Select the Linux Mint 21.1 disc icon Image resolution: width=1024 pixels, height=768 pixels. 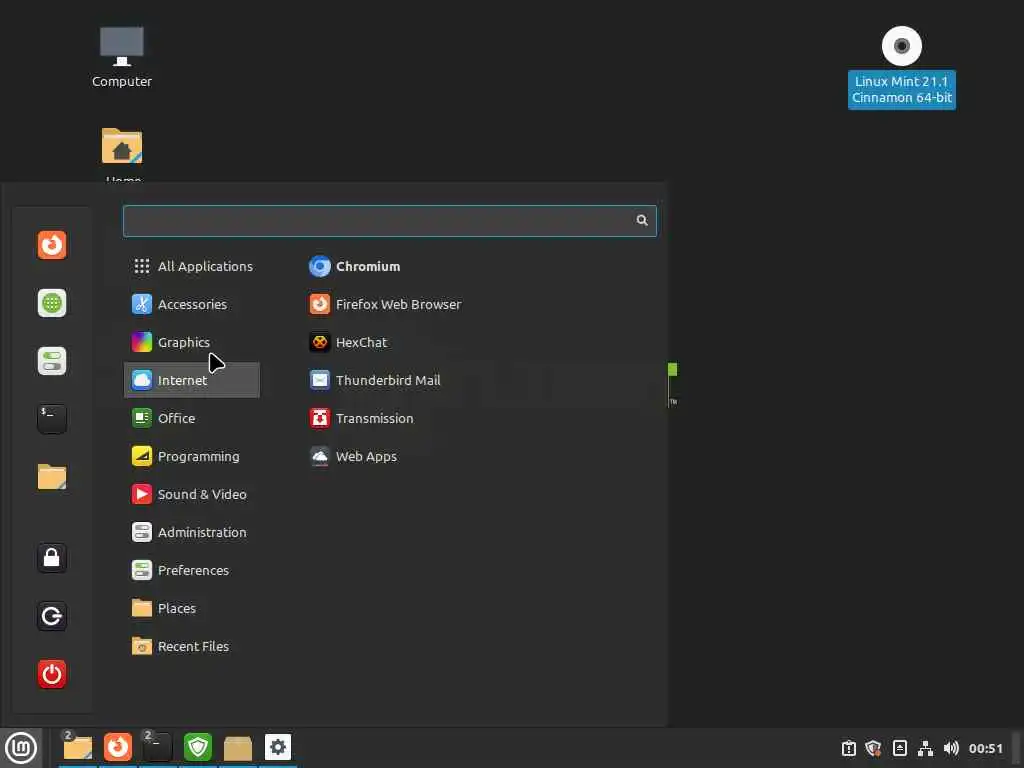coord(901,67)
